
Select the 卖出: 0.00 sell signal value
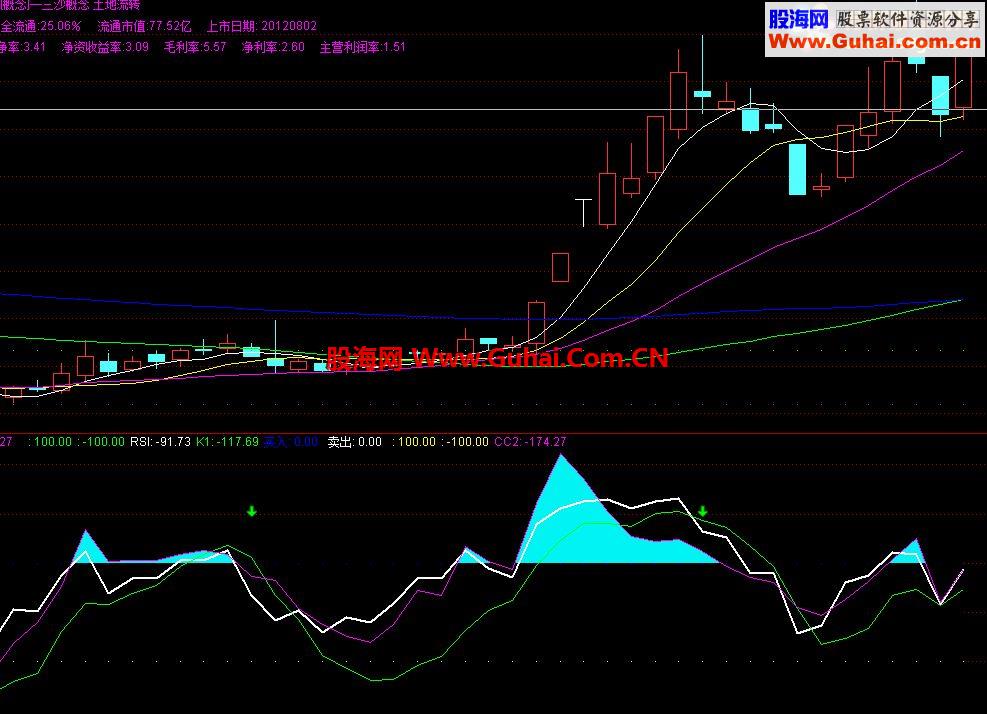pyautogui.click(x=354, y=442)
